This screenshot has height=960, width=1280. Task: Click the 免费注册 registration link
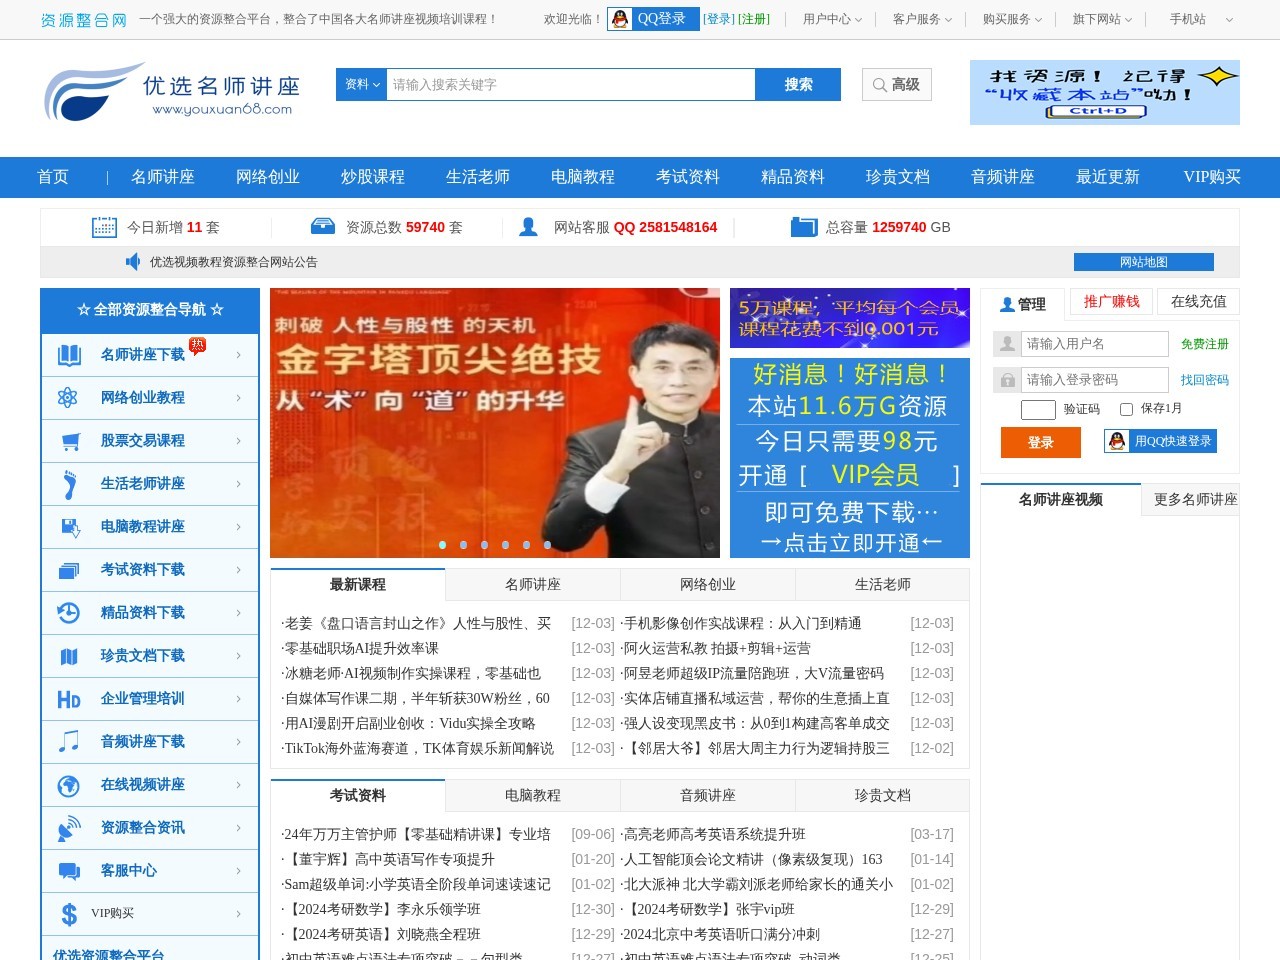pyautogui.click(x=1205, y=343)
